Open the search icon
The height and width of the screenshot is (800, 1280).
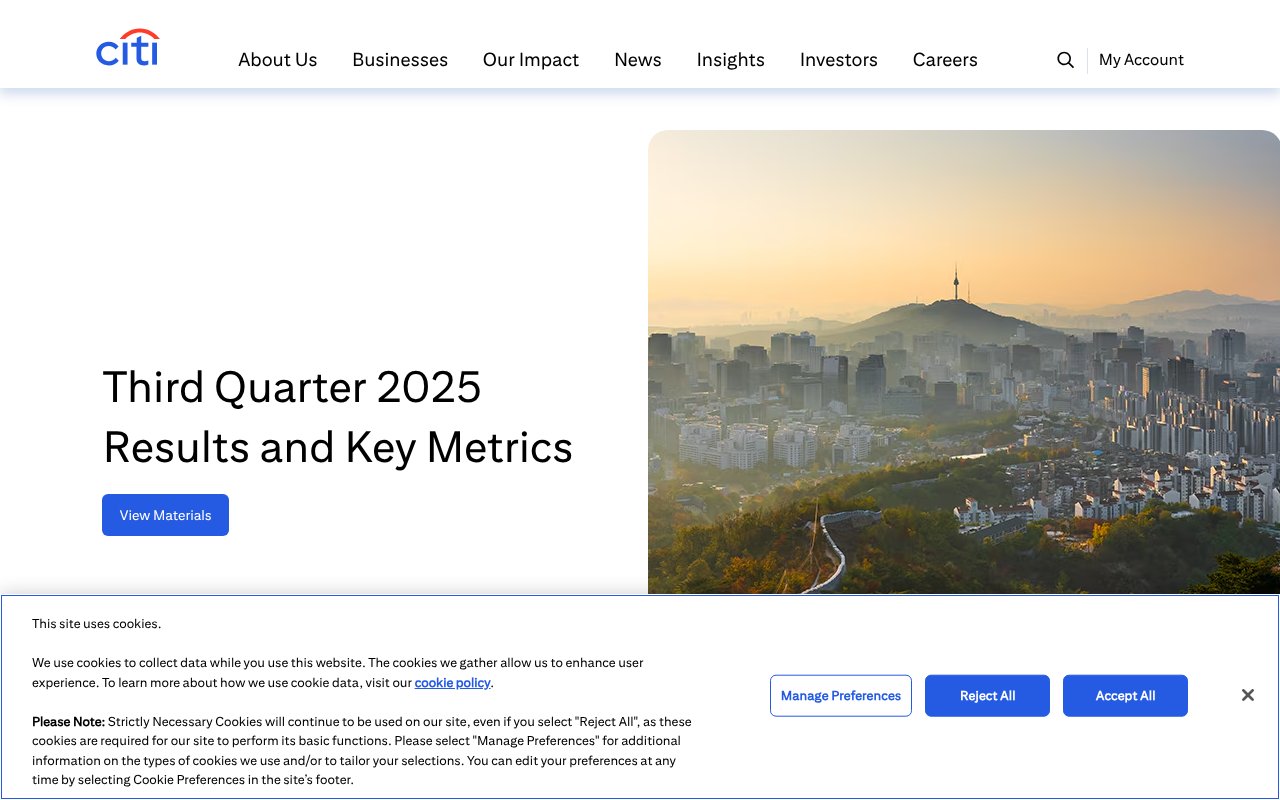[x=1065, y=60]
